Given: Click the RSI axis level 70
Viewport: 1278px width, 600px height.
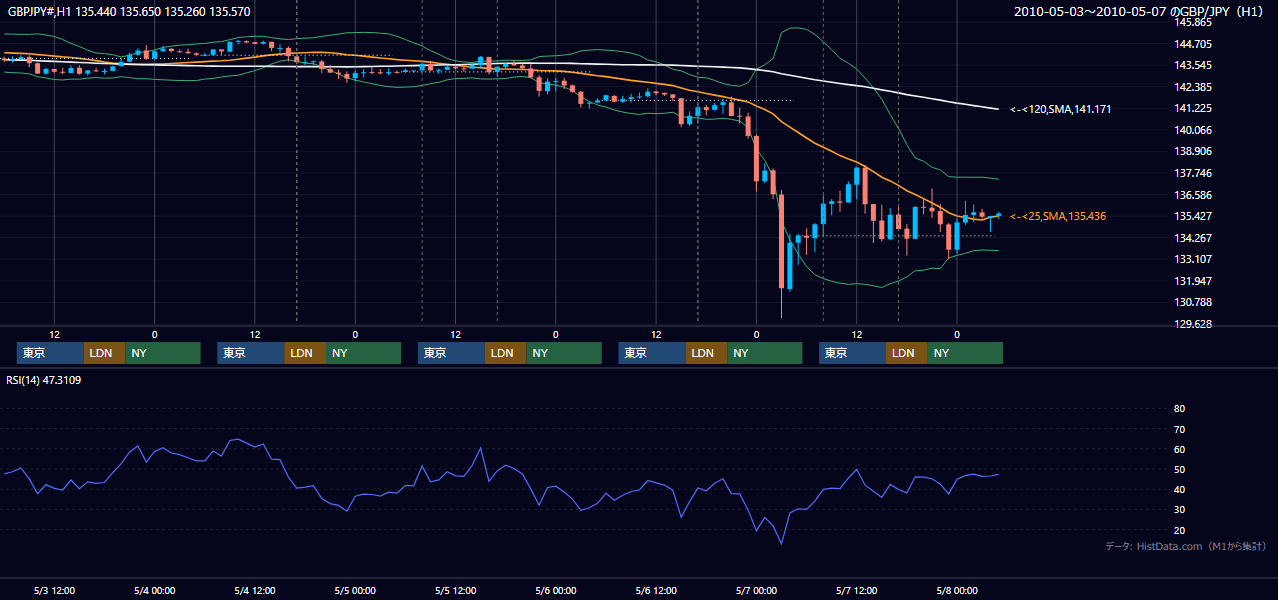Looking at the screenshot, I should click(1179, 429).
